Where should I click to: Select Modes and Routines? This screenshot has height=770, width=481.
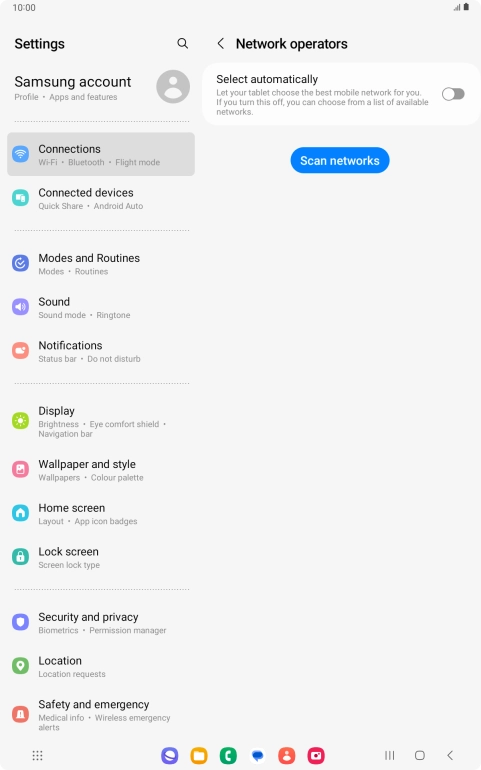coord(101,264)
